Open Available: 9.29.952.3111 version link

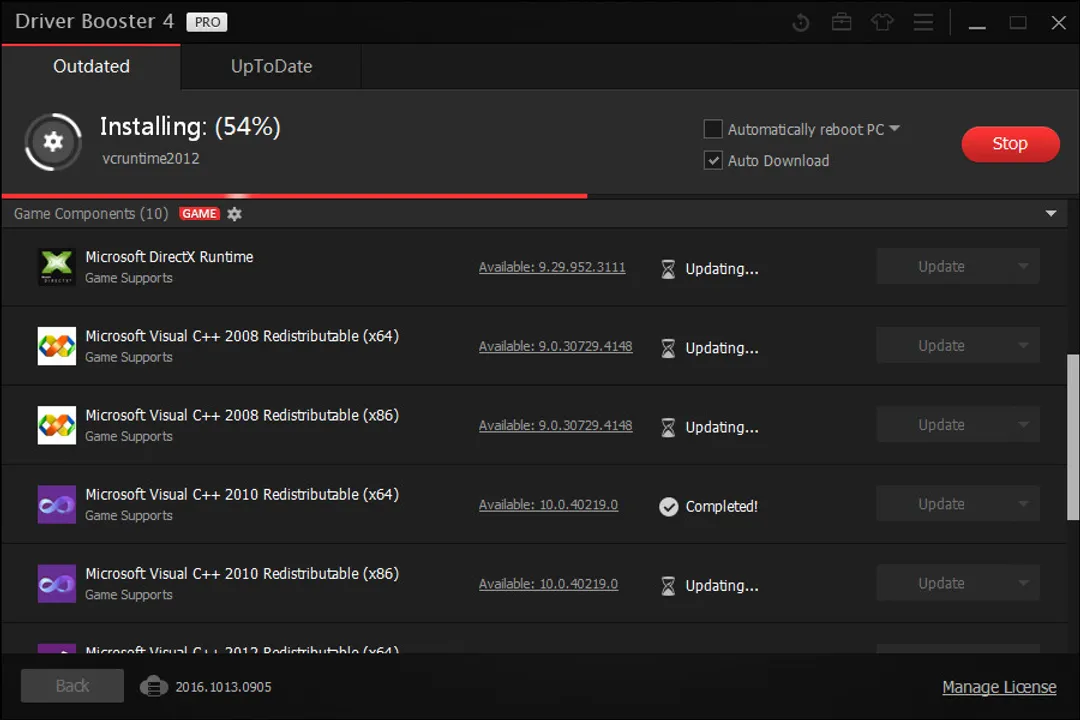pyautogui.click(x=552, y=267)
